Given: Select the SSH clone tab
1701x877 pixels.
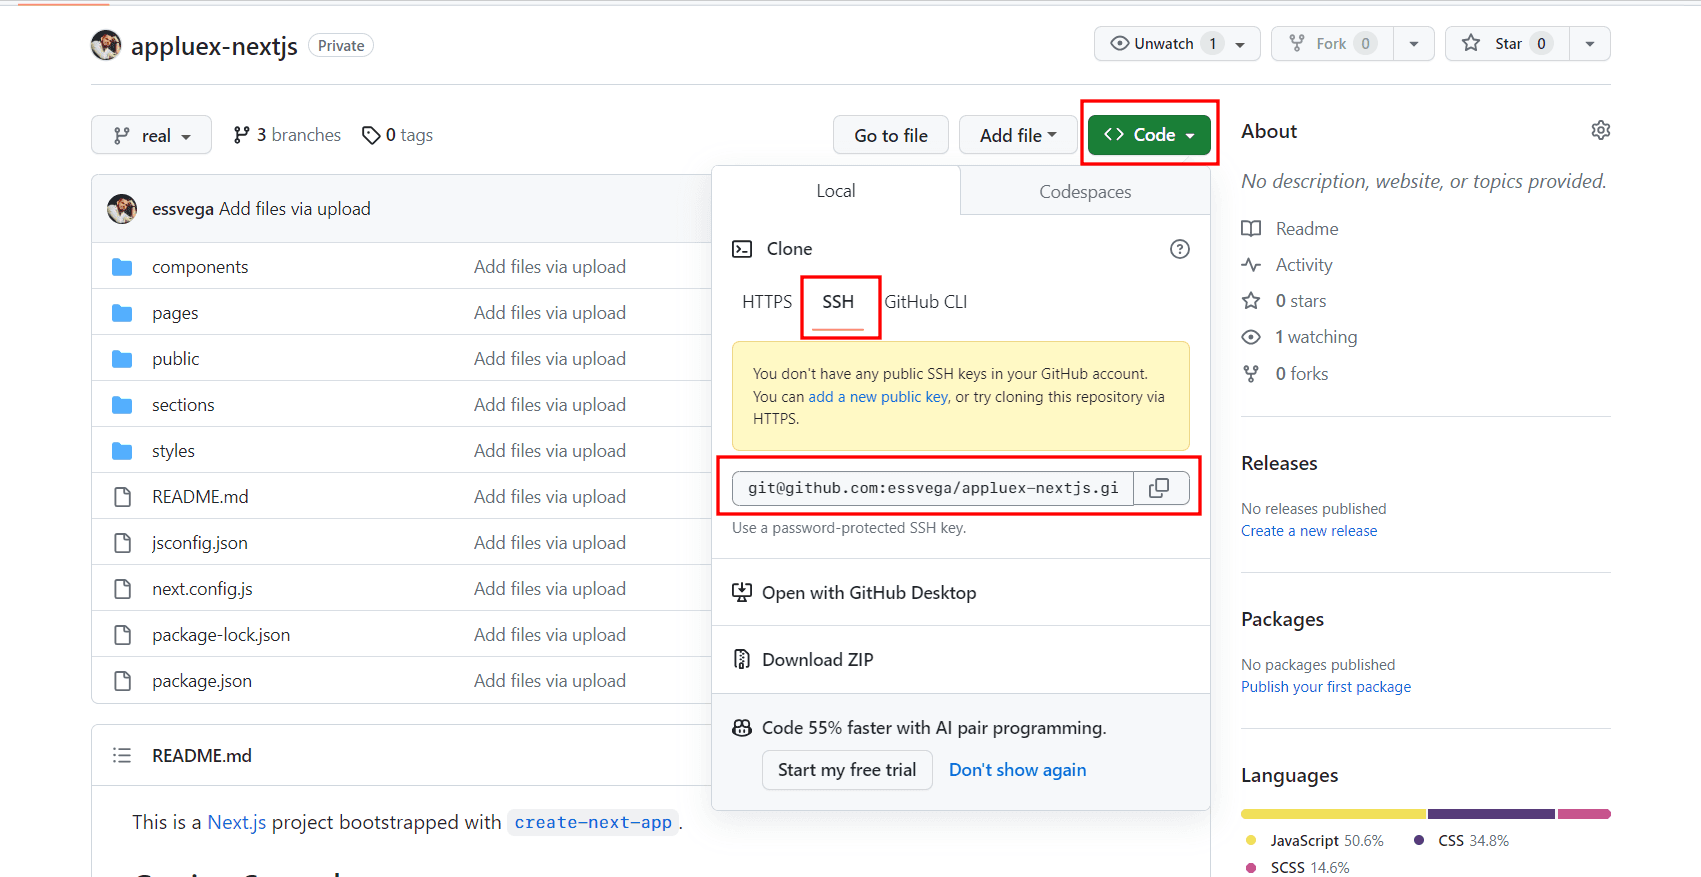Looking at the screenshot, I should click(838, 302).
